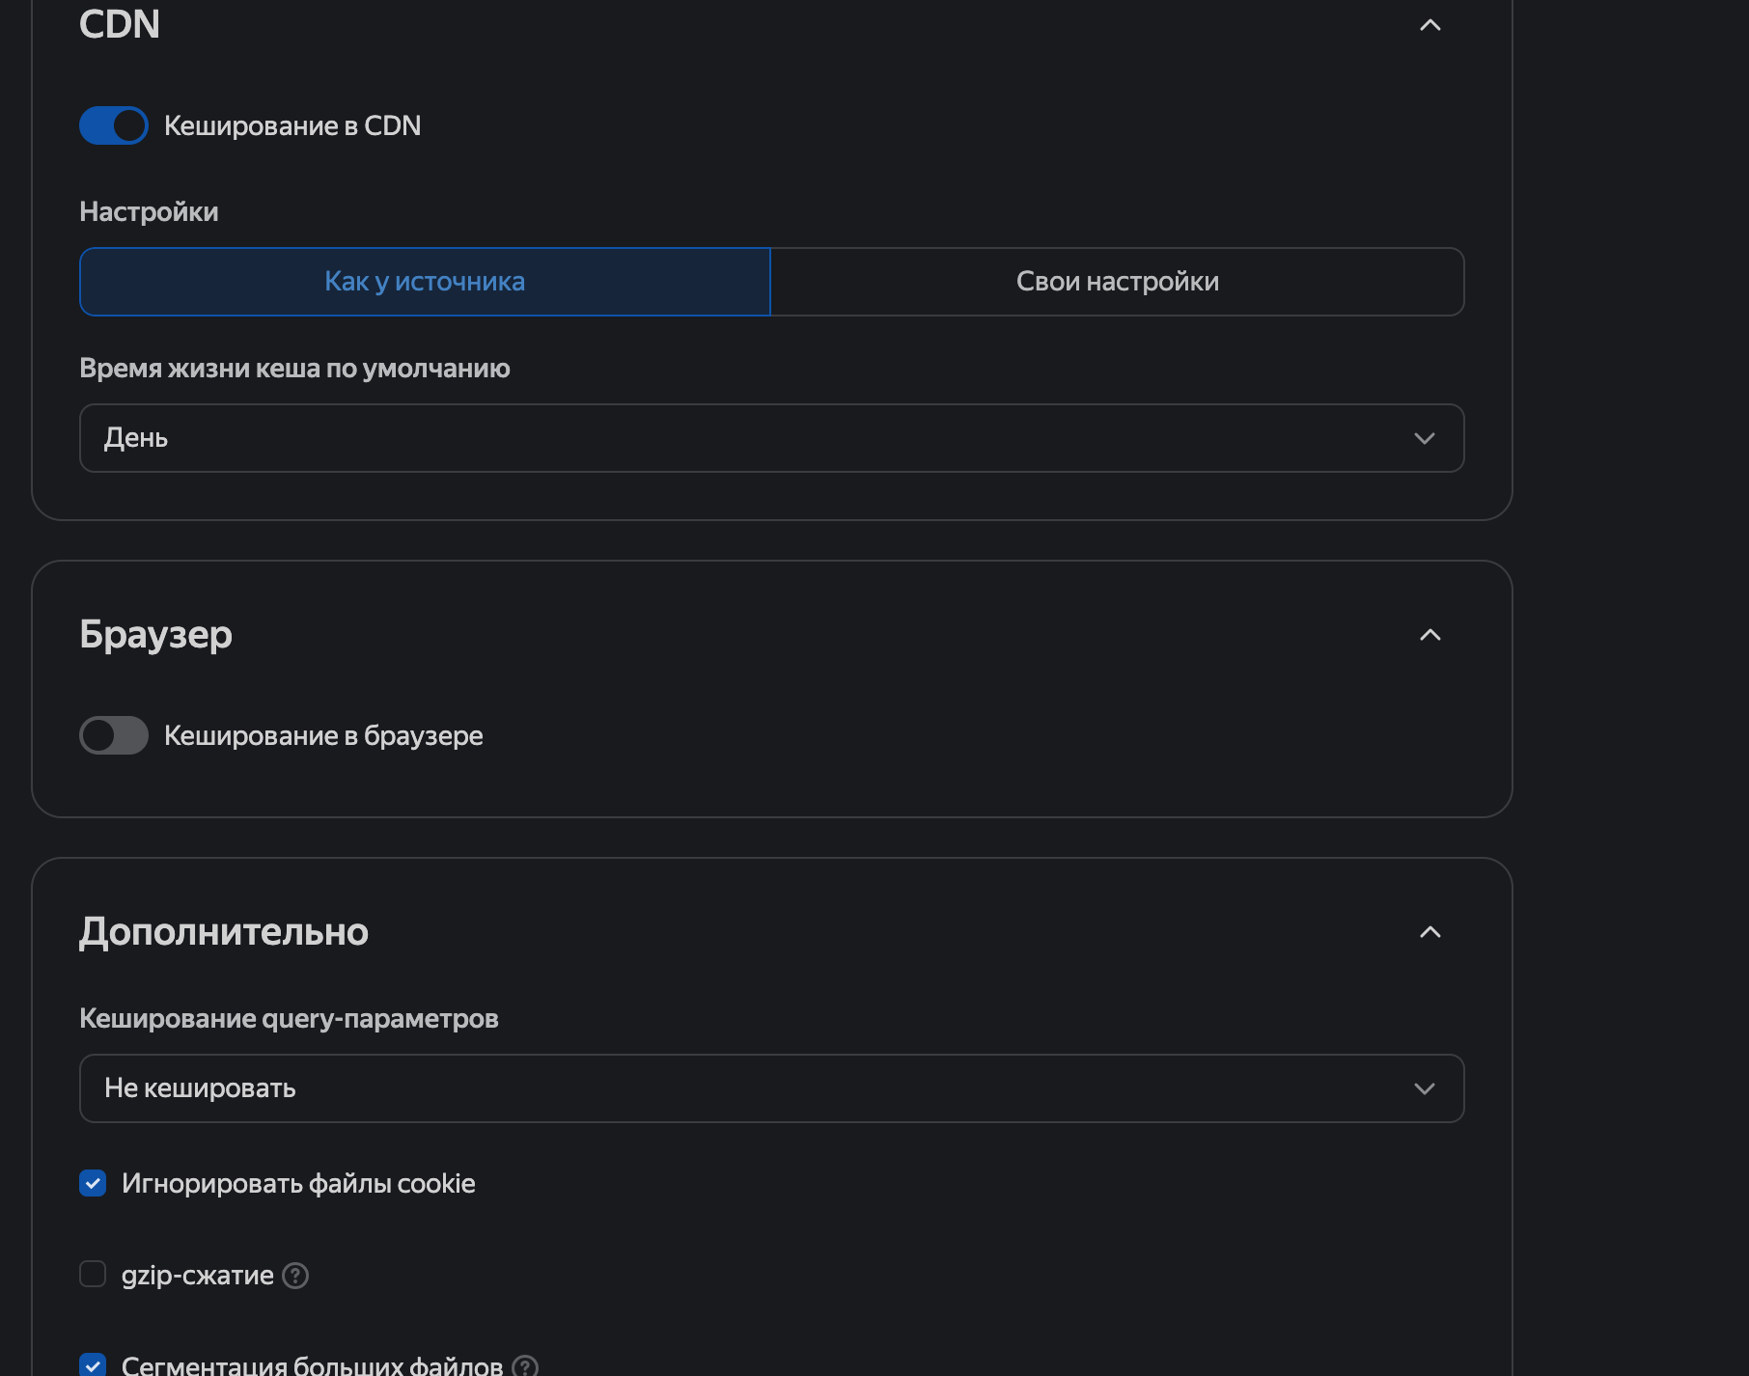Enable the 'Кеширование в браузере' toggle
The height and width of the screenshot is (1376, 1749).
114,735
